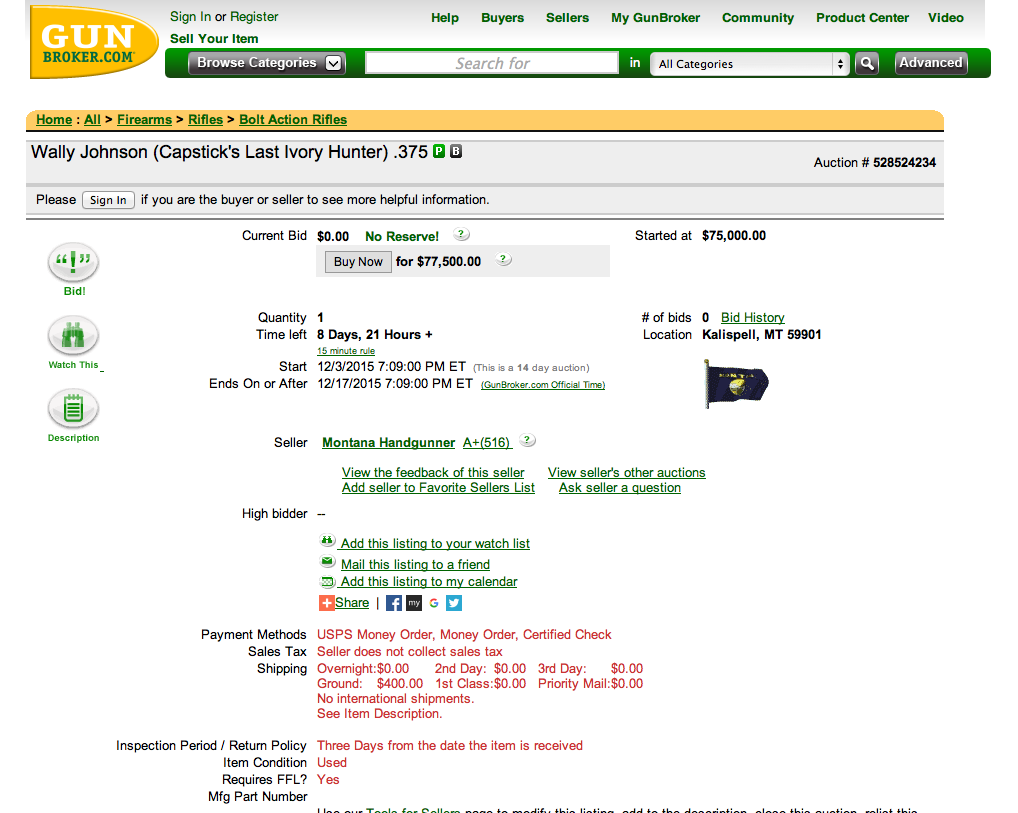Click the Advanced search button
Screen dimensions: 1018x813
(x=931, y=63)
